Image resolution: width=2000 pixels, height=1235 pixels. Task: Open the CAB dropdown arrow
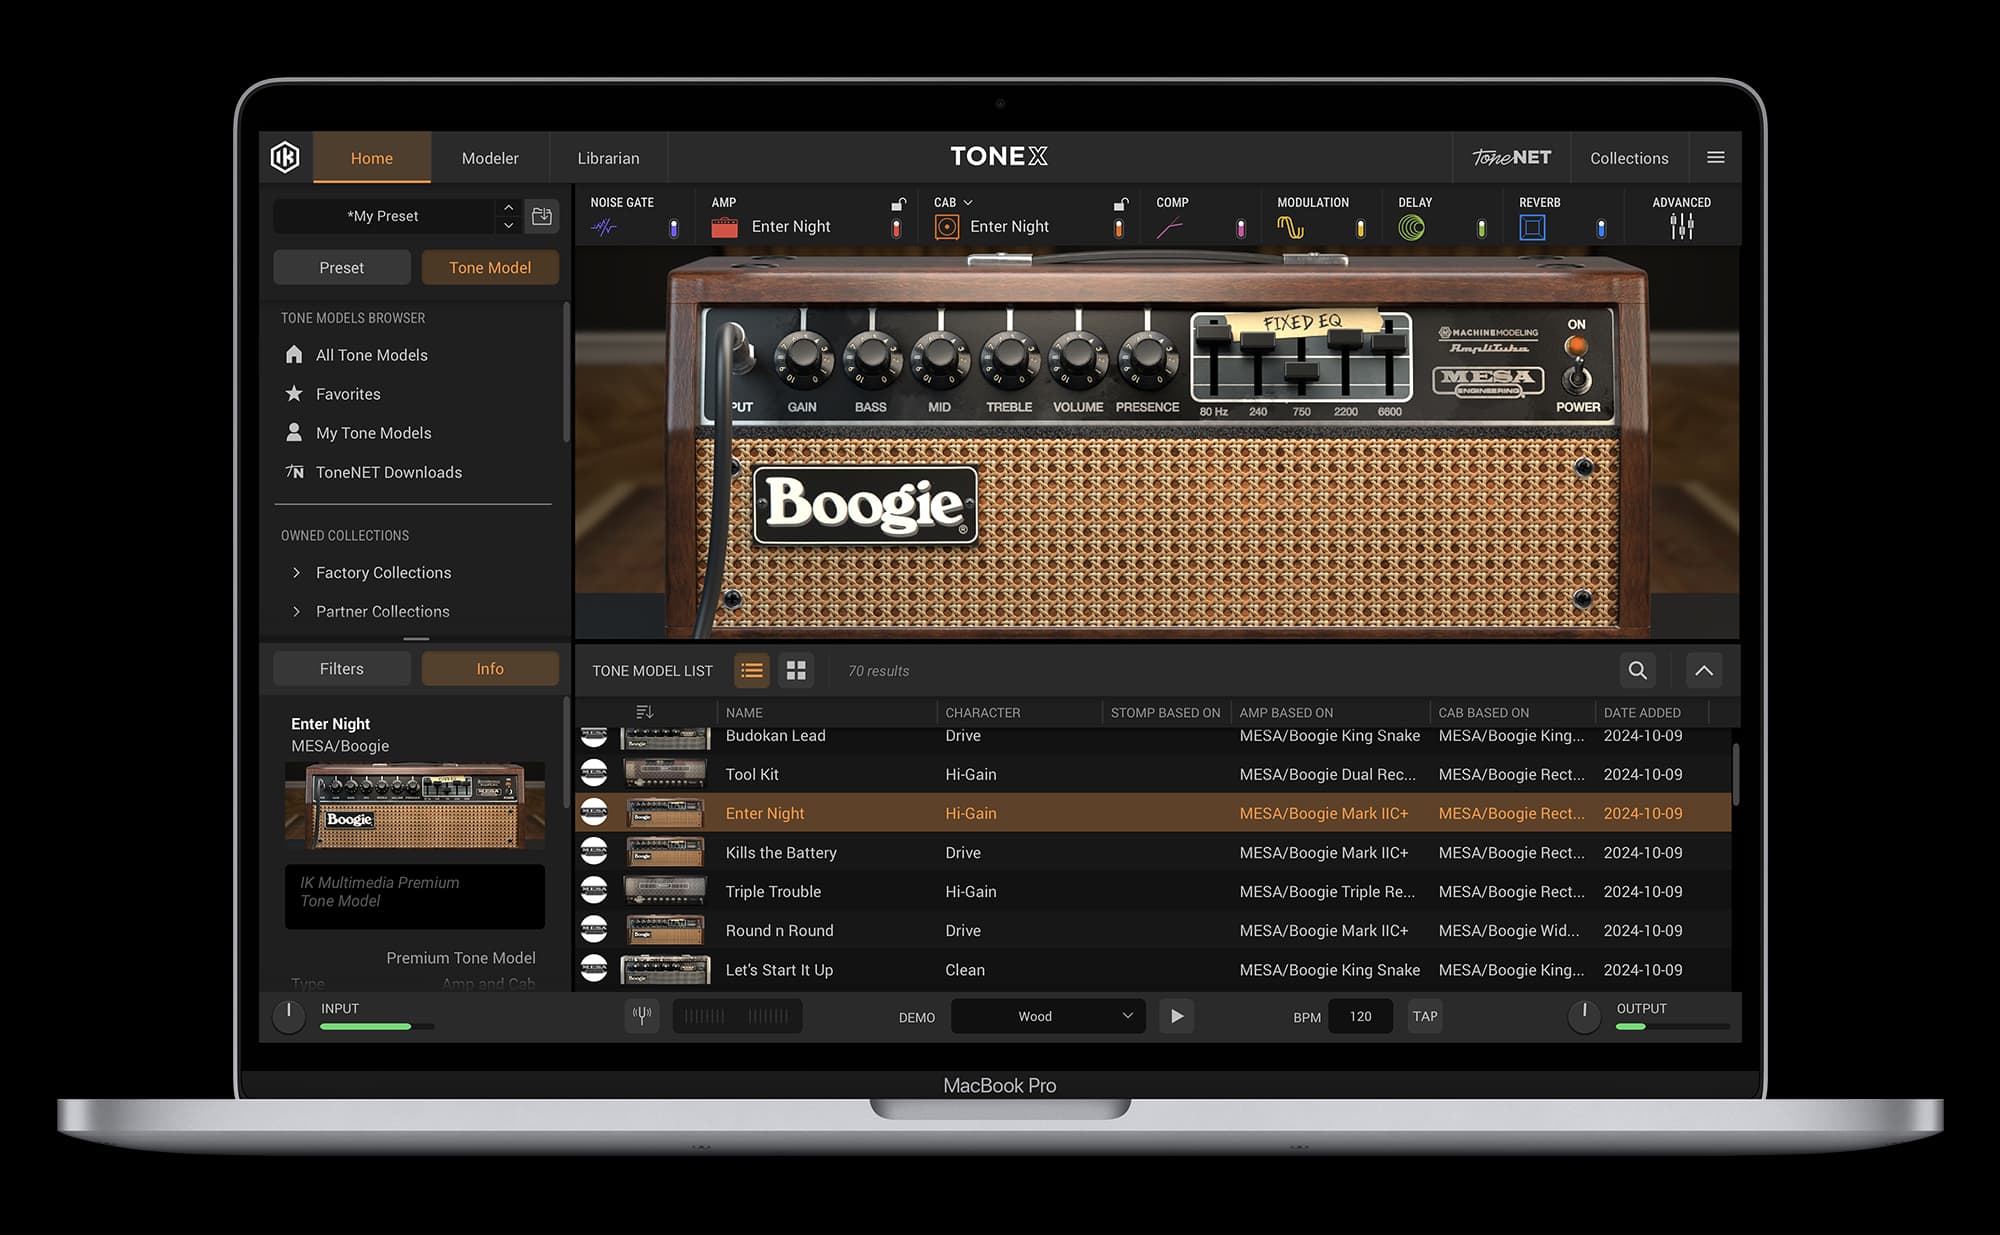(x=968, y=201)
